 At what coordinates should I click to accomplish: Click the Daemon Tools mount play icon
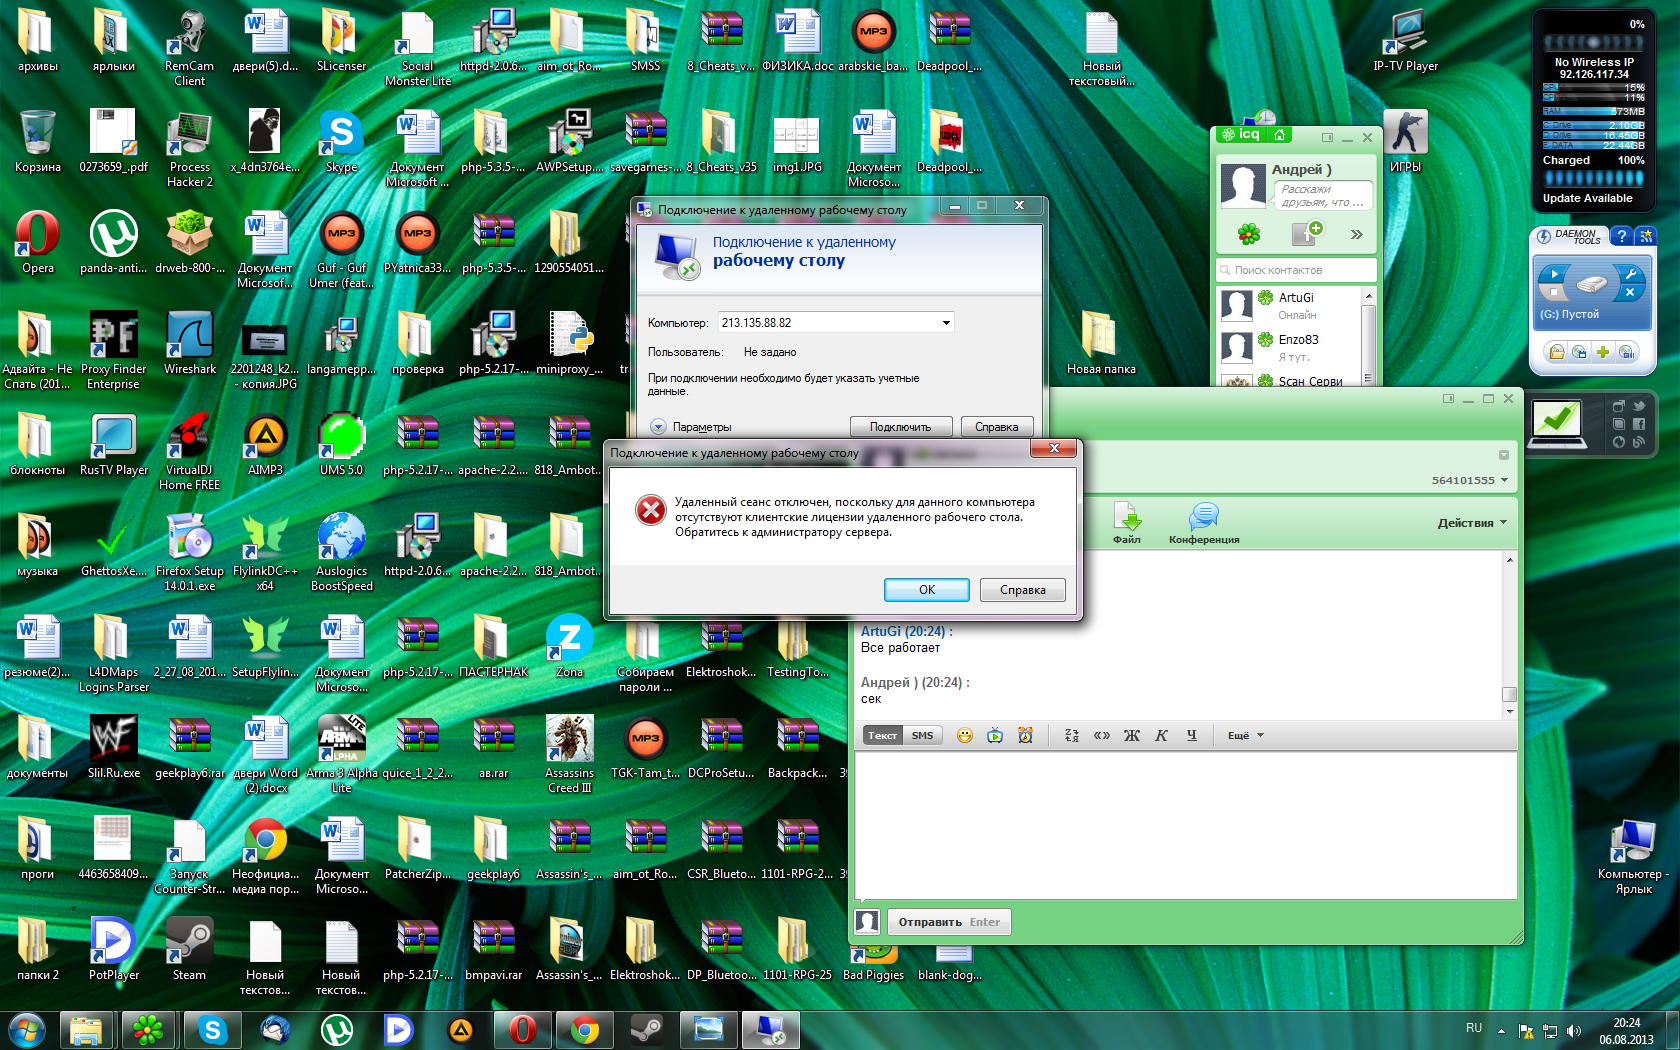click(1555, 274)
